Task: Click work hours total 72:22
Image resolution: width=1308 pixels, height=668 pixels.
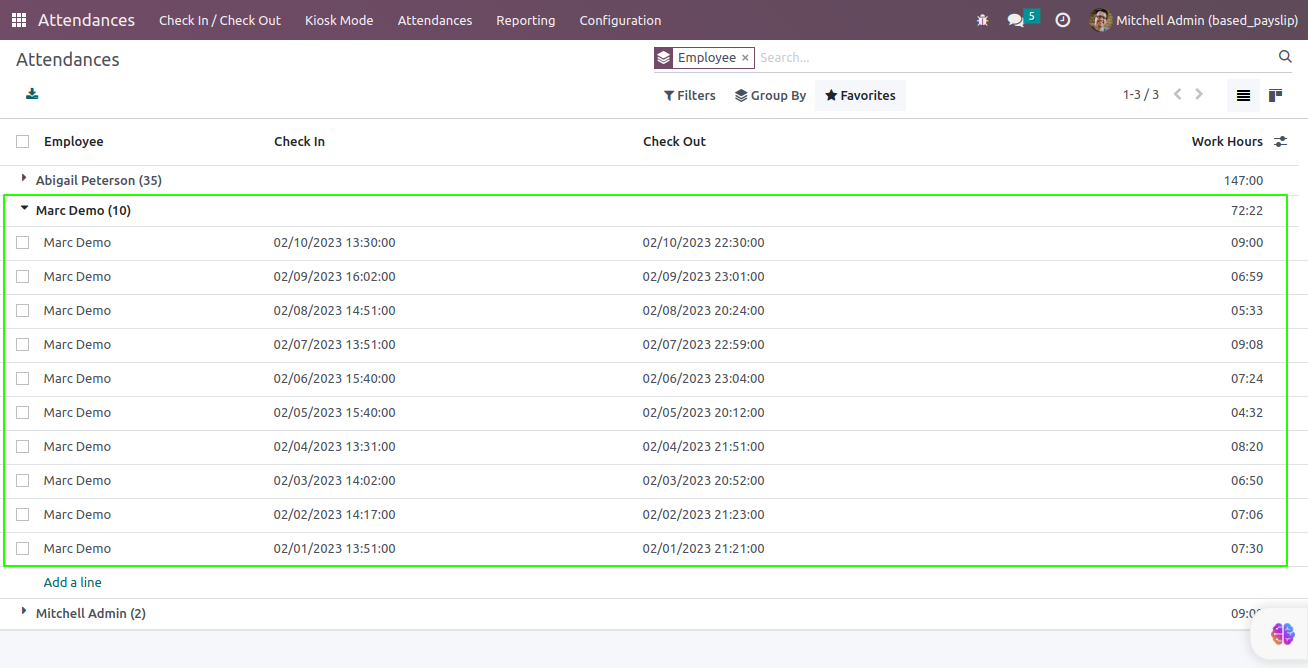Action: [1247, 211]
